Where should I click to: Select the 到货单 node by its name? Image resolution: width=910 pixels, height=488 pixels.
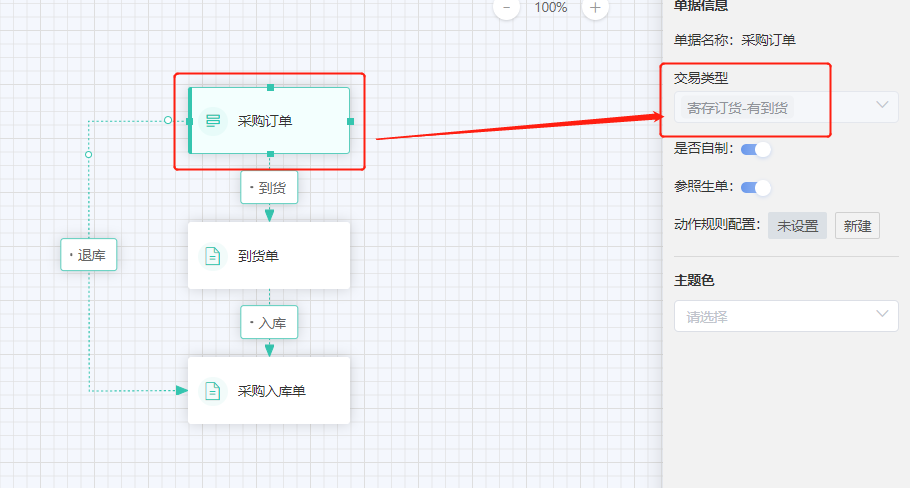[x=258, y=256]
